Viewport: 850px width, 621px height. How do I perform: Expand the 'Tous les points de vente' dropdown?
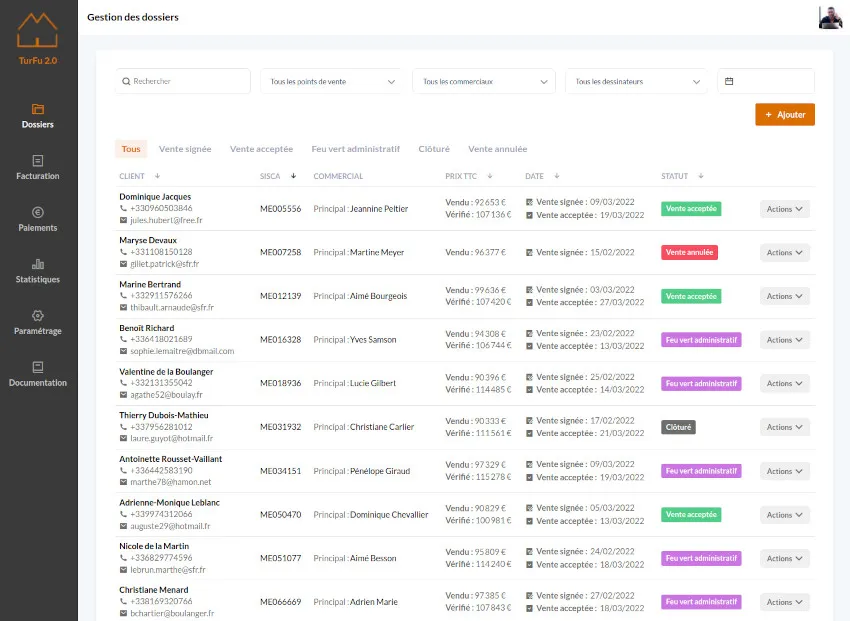[332, 82]
